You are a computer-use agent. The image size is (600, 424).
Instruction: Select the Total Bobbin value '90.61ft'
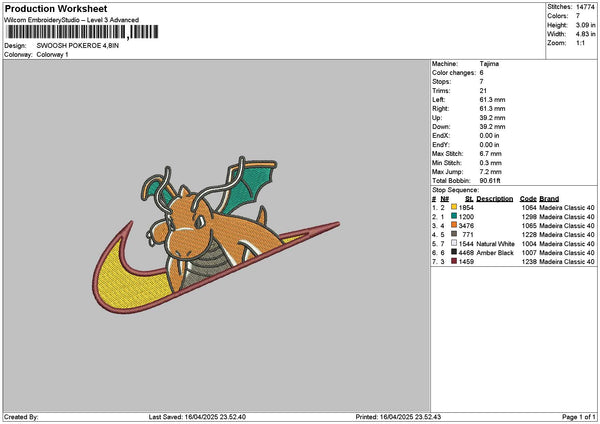(x=490, y=181)
